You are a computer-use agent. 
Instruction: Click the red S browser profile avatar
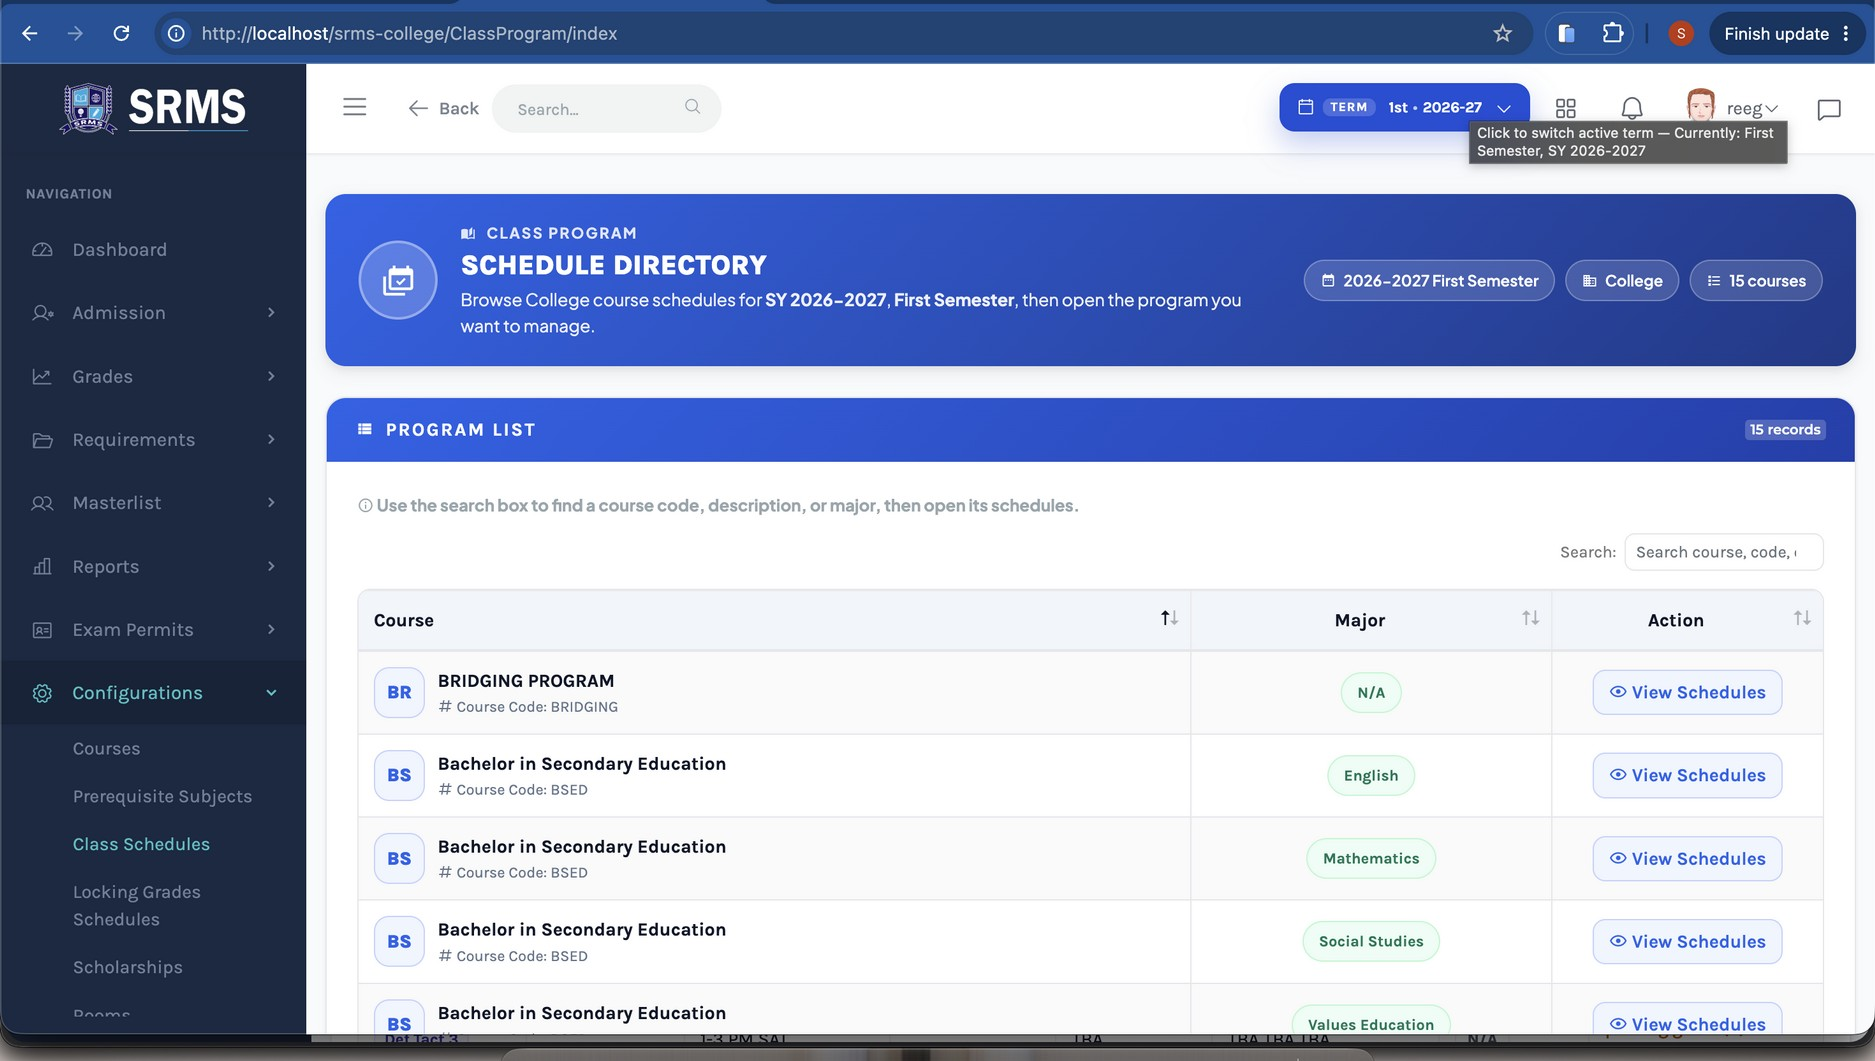pos(1681,33)
